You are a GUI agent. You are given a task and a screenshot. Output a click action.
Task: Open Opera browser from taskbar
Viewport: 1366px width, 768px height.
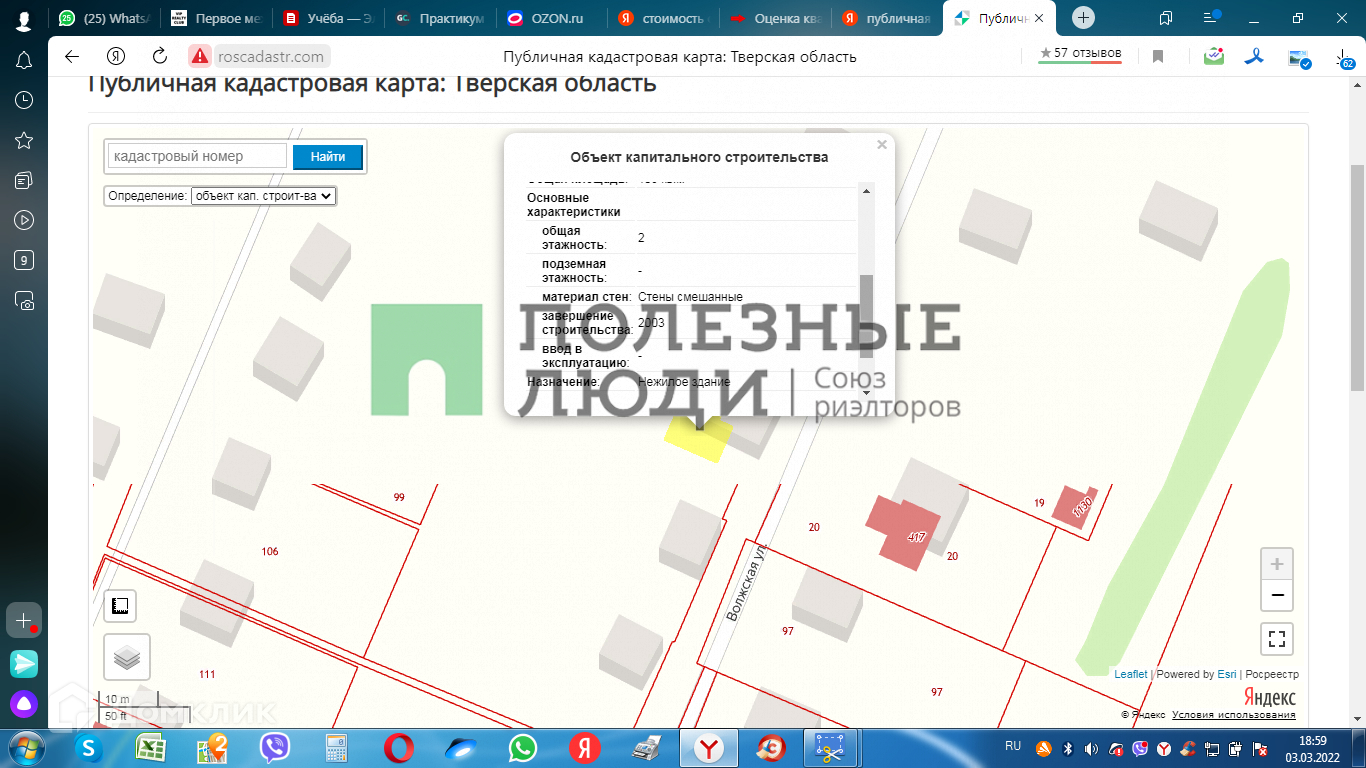pos(399,748)
